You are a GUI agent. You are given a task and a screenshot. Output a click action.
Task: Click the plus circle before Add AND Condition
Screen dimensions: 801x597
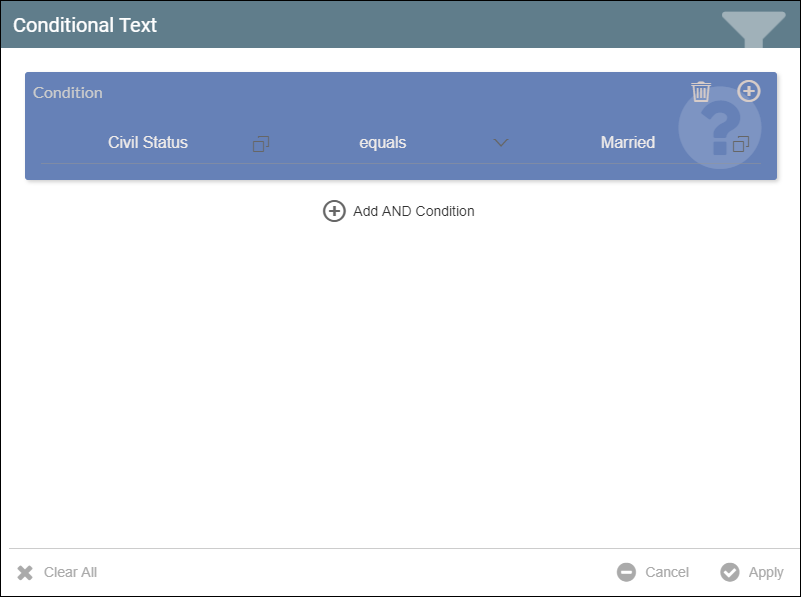point(334,211)
